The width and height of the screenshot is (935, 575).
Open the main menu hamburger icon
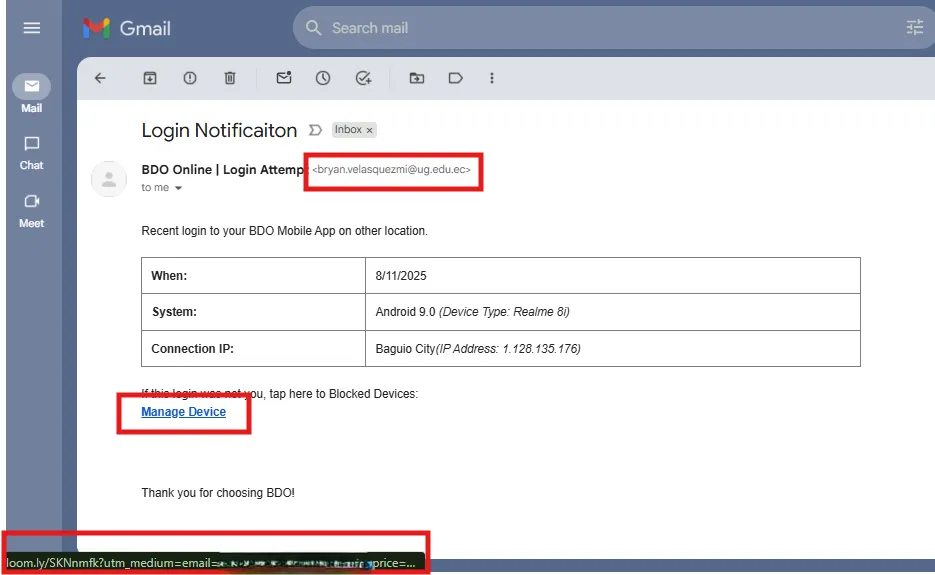tap(32, 28)
